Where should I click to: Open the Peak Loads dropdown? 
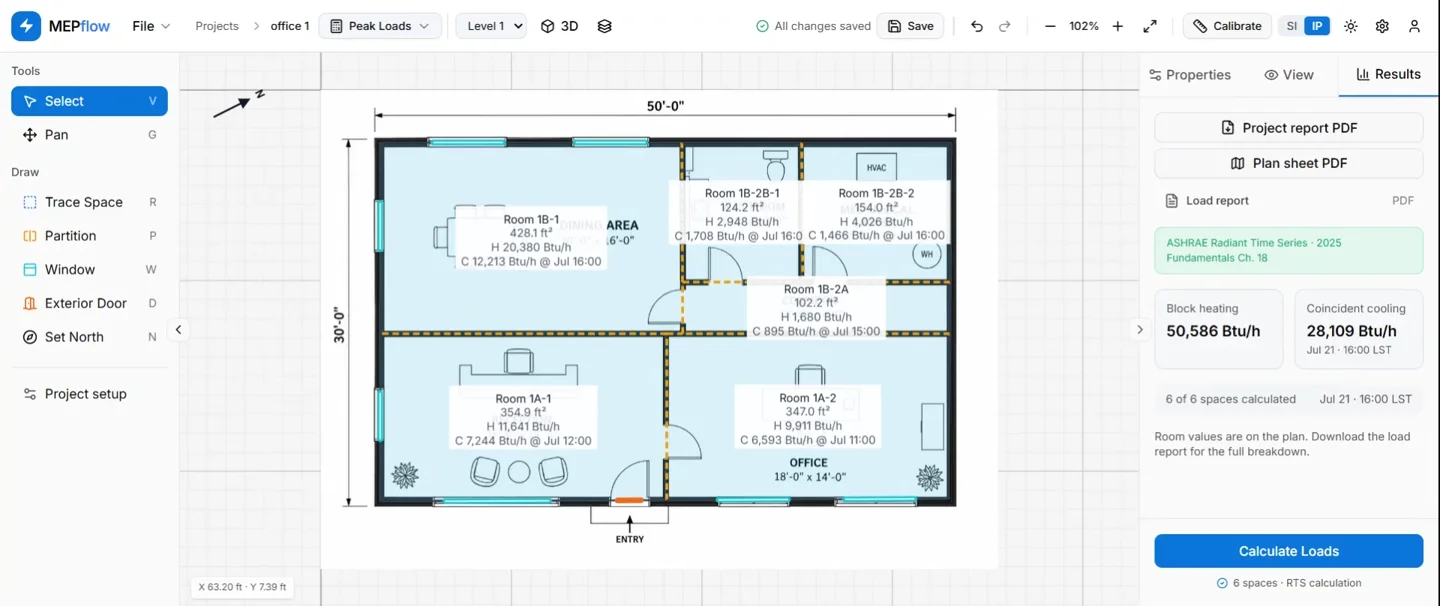[x=380, y=26]
